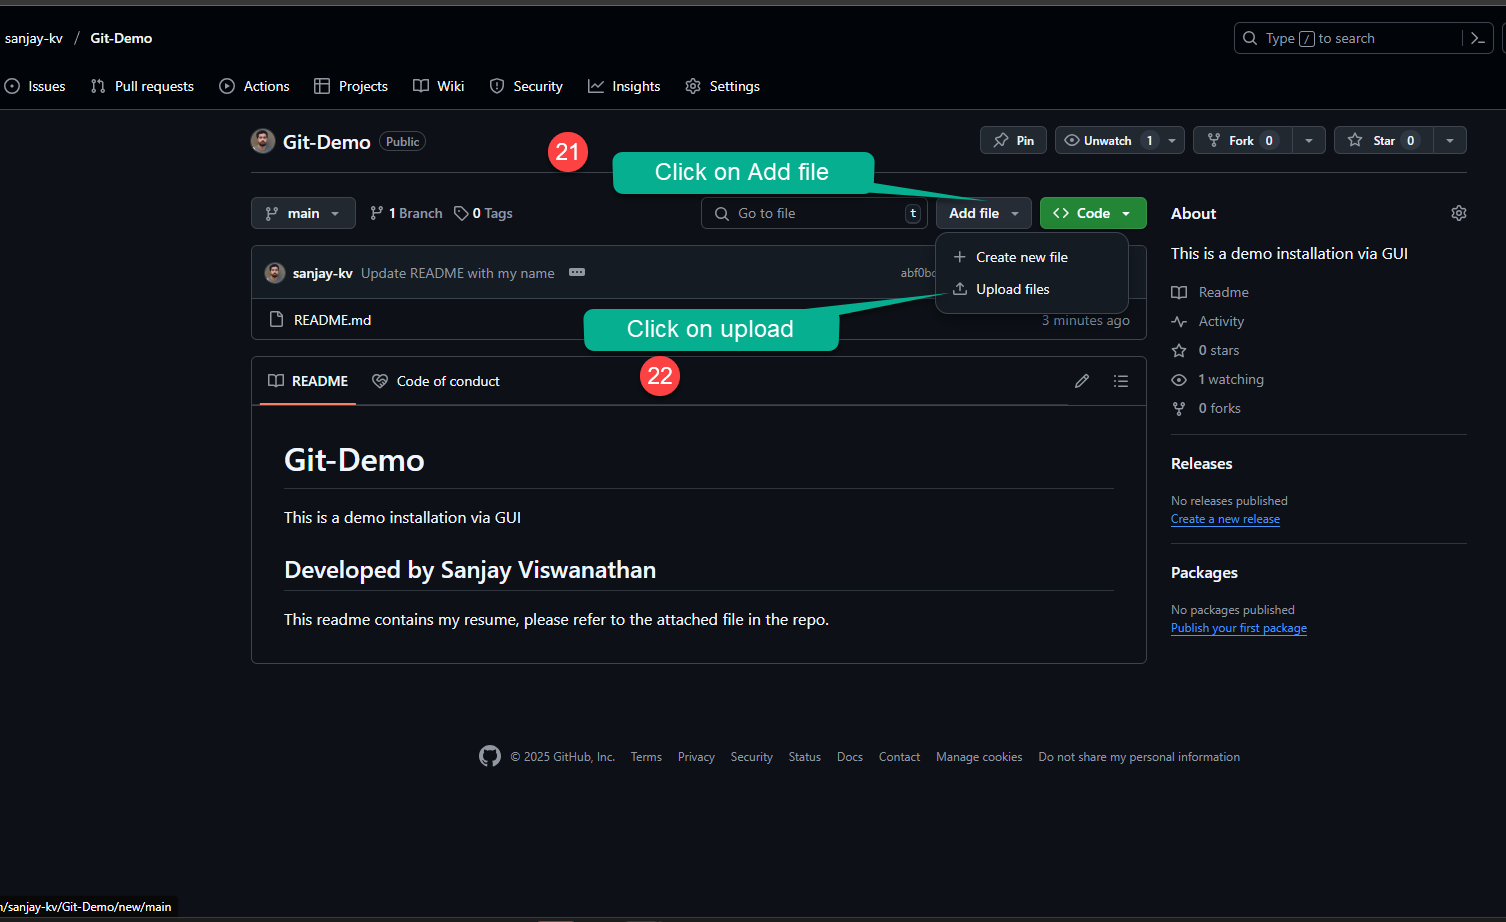The height and width of the screenshot is (922, 1506).
Task: Select the Insights graph icon
Action: [x=596, y=86]
